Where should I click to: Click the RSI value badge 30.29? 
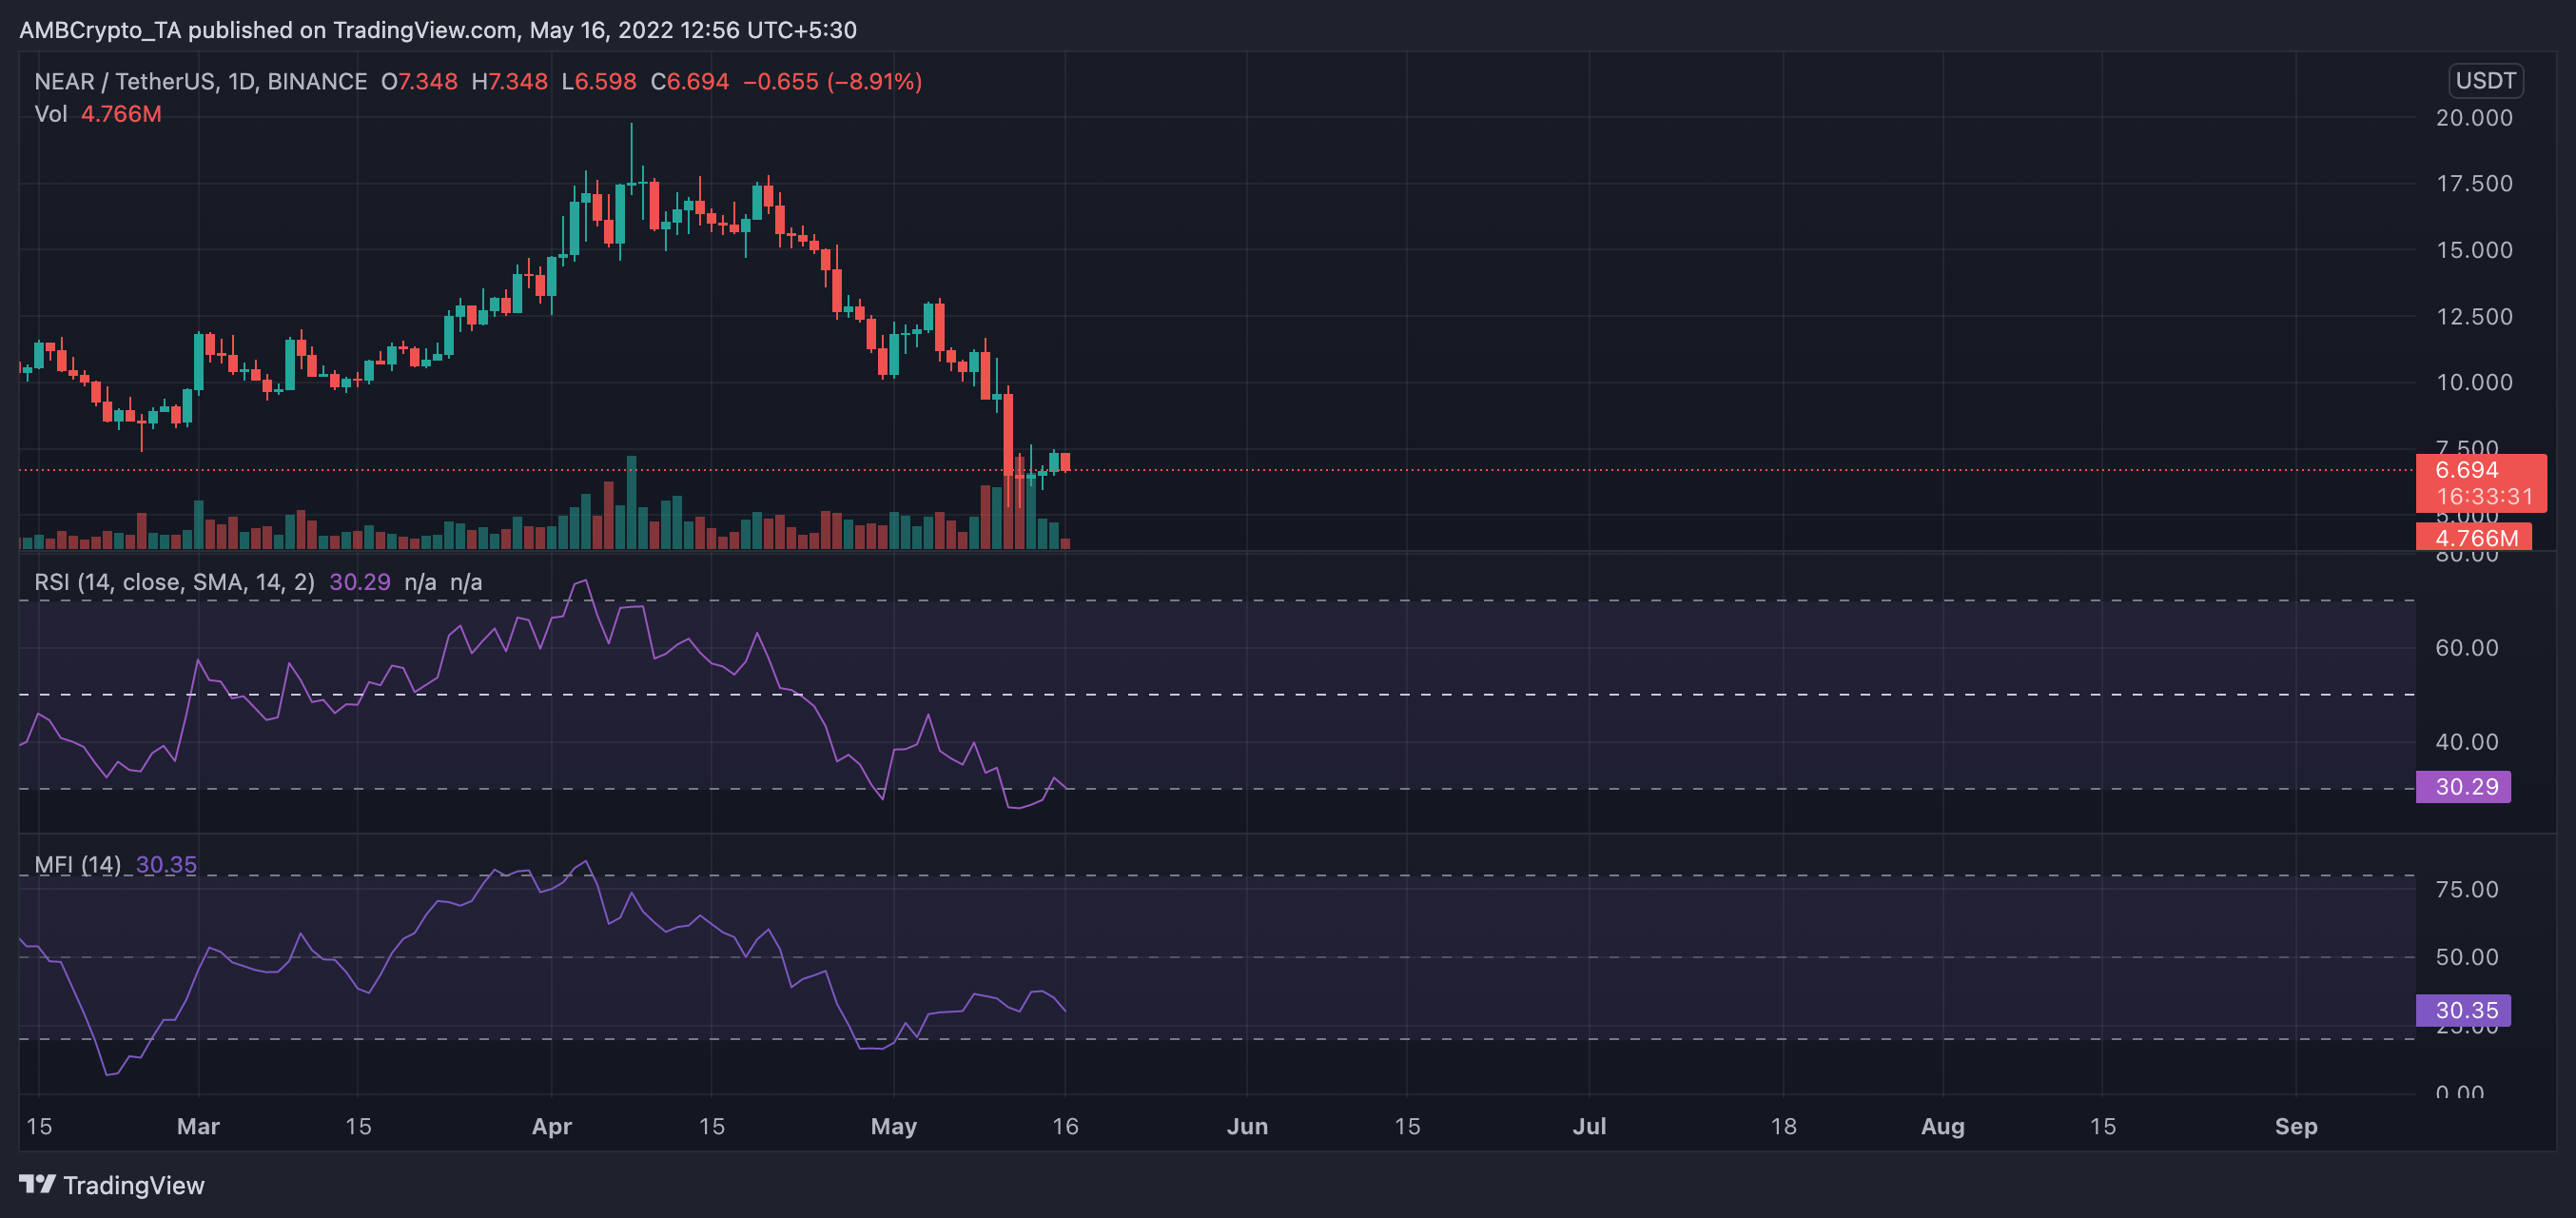(x=2464, y=787)
